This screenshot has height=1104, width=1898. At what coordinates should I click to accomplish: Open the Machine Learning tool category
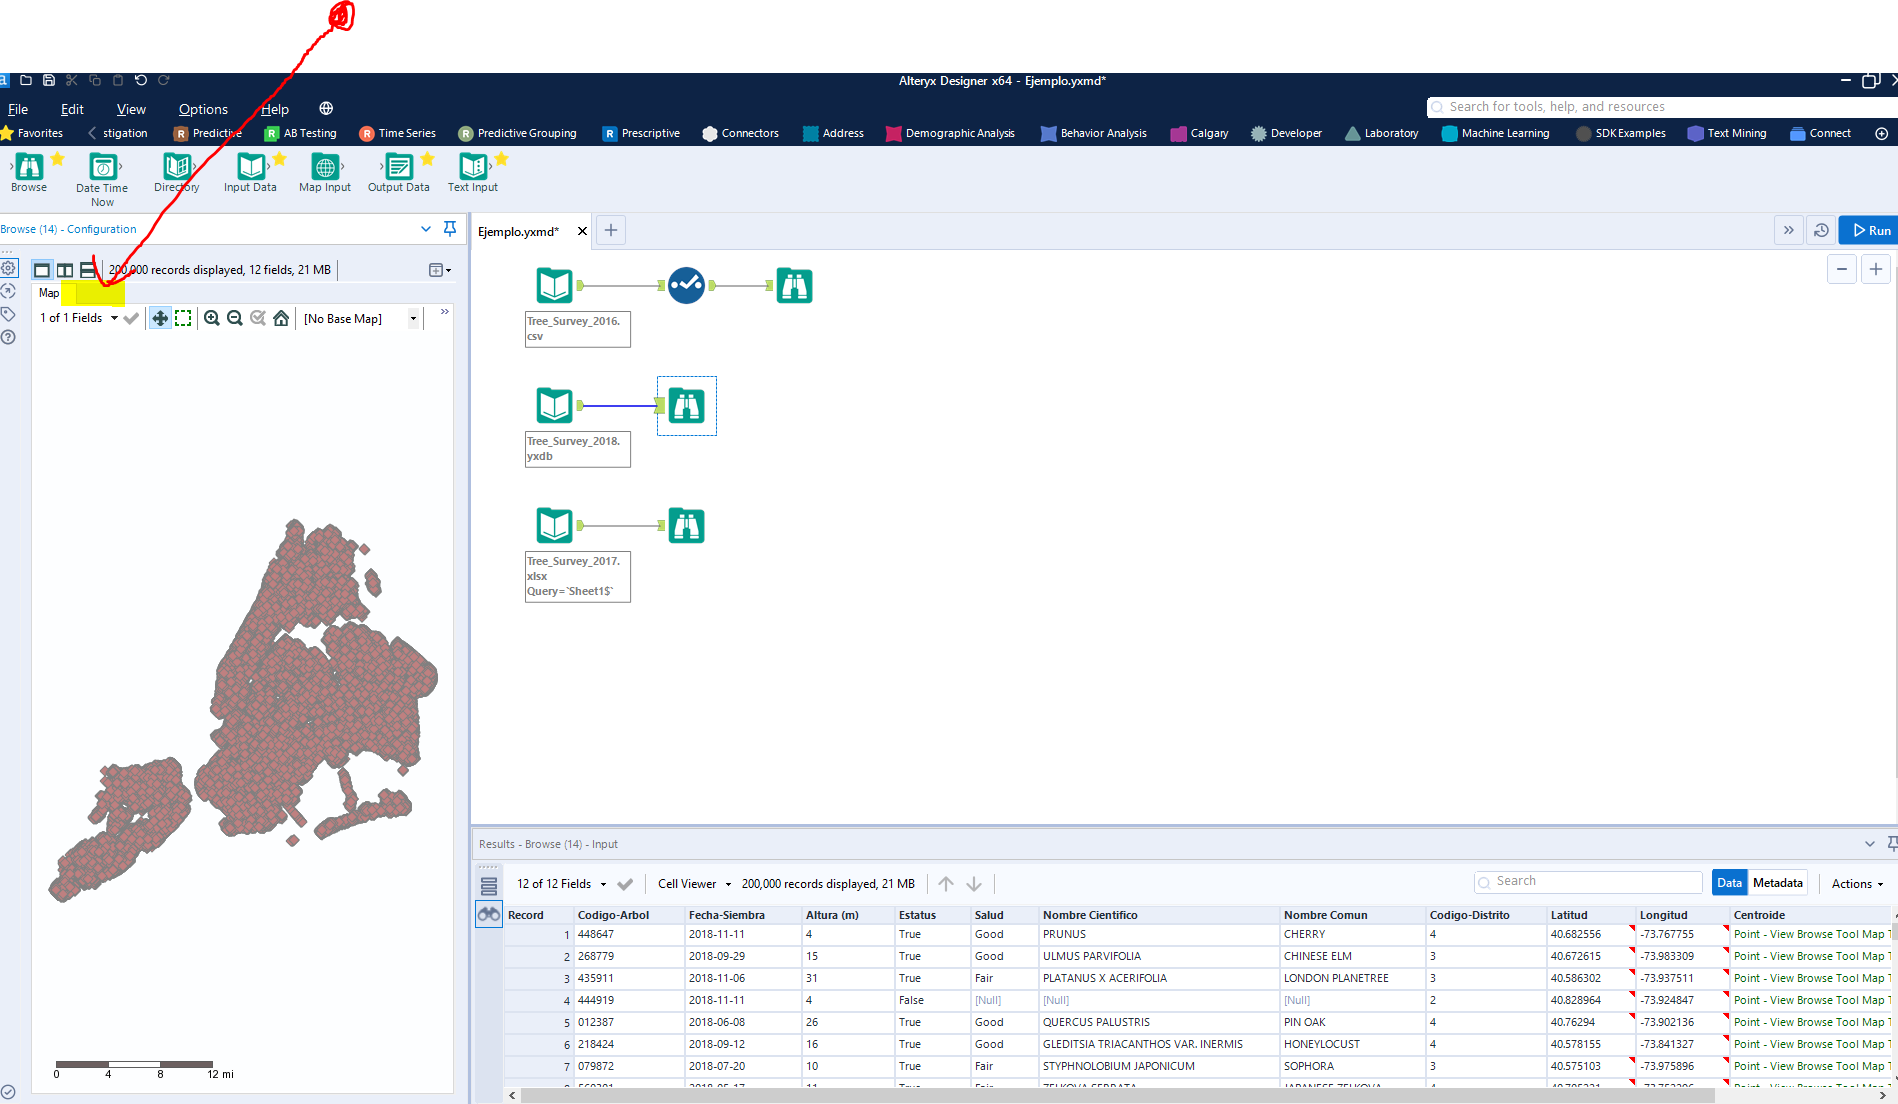click(x=1495, y=133)
